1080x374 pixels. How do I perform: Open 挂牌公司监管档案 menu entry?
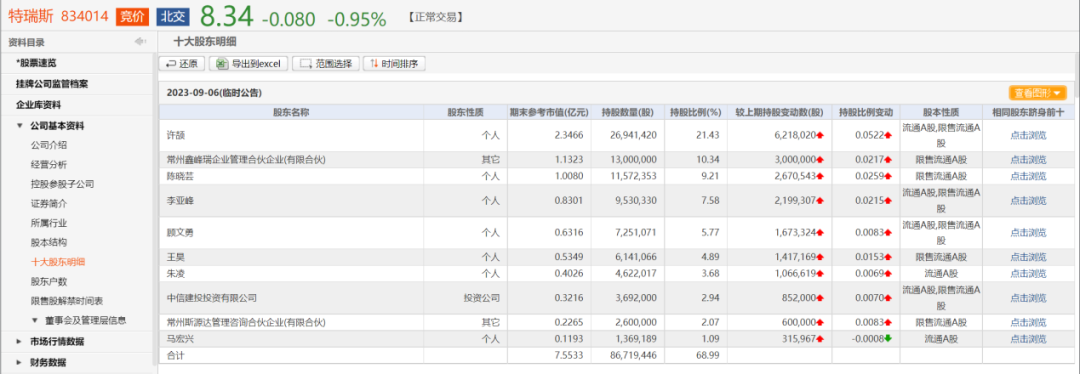tap(52, 84)
